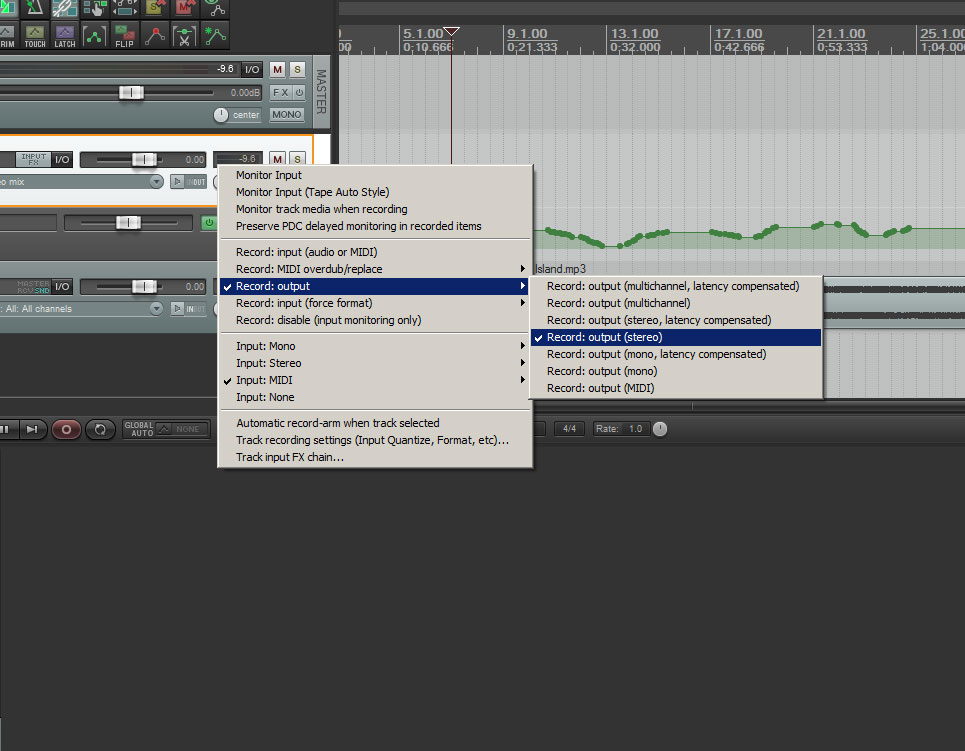Toggle the metronome icon in toolbar
This screenshot has width=965, height=751.
34,7
